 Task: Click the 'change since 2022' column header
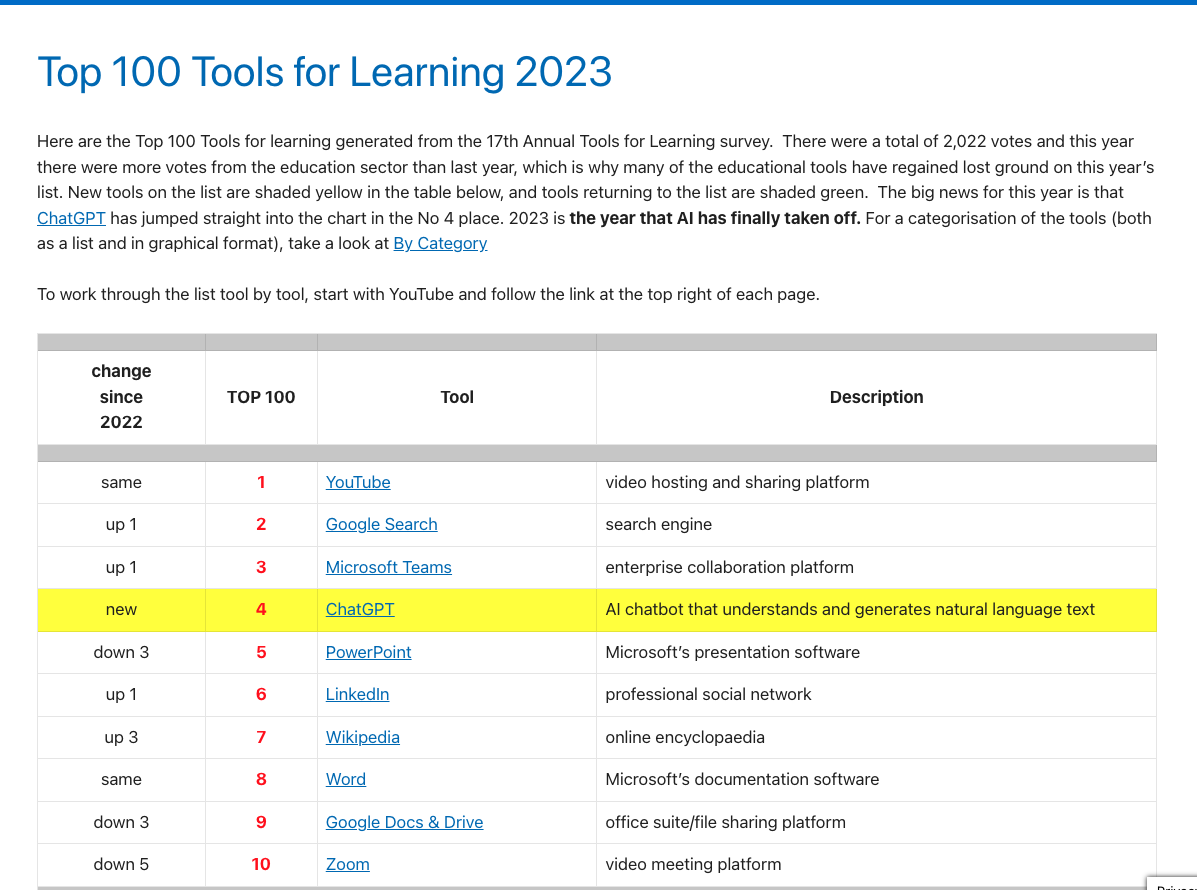[x=121, y=397]
